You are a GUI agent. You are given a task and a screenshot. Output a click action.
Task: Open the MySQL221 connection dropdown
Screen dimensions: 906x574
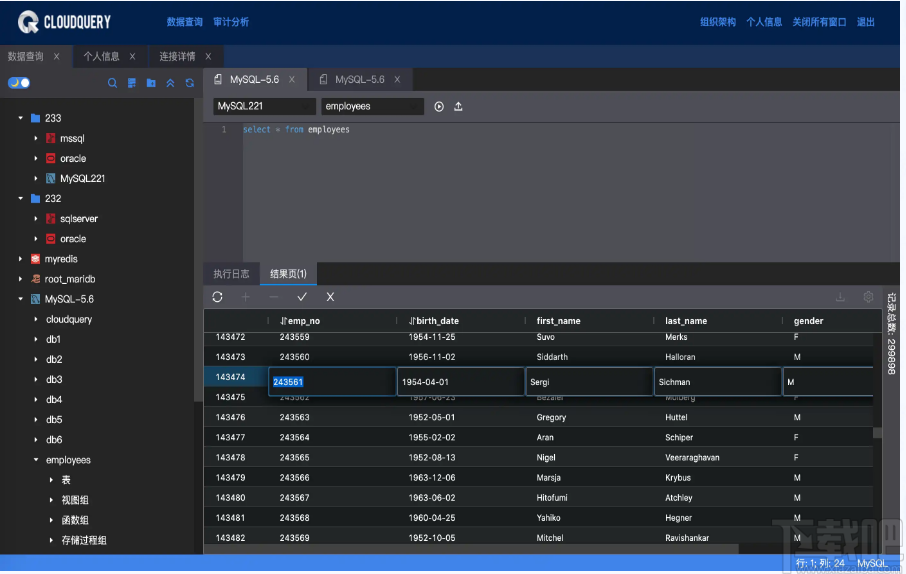click(x=264, y=106)
